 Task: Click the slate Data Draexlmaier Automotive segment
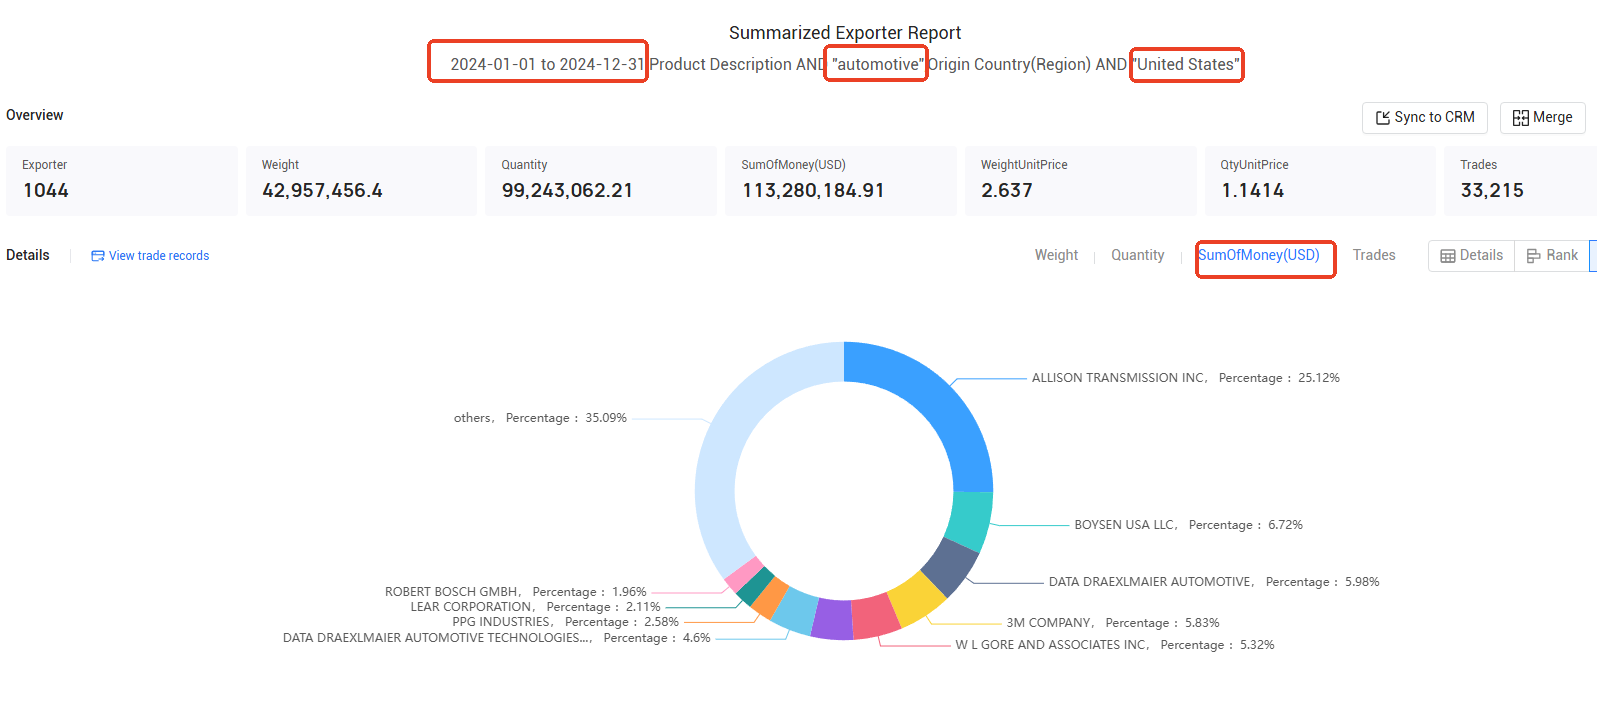pyautogui.click(x=948, y=566)
